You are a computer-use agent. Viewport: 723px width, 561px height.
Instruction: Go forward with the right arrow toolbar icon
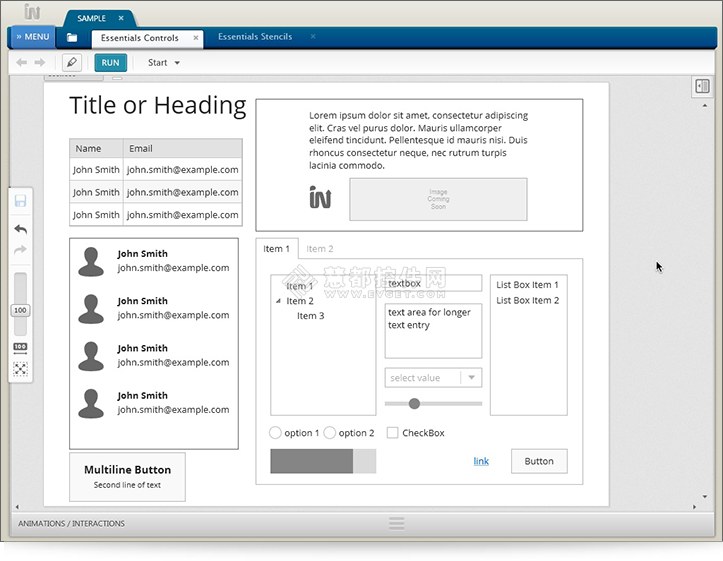click(x=40, y=62)
